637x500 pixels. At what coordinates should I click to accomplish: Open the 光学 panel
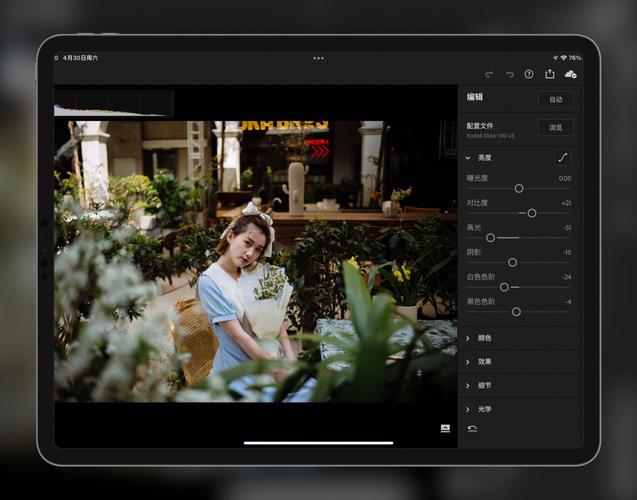[484, 409]
